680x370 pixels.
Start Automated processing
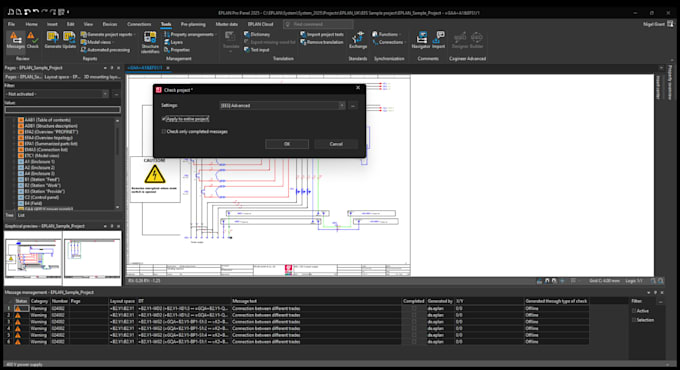[105, 50]
